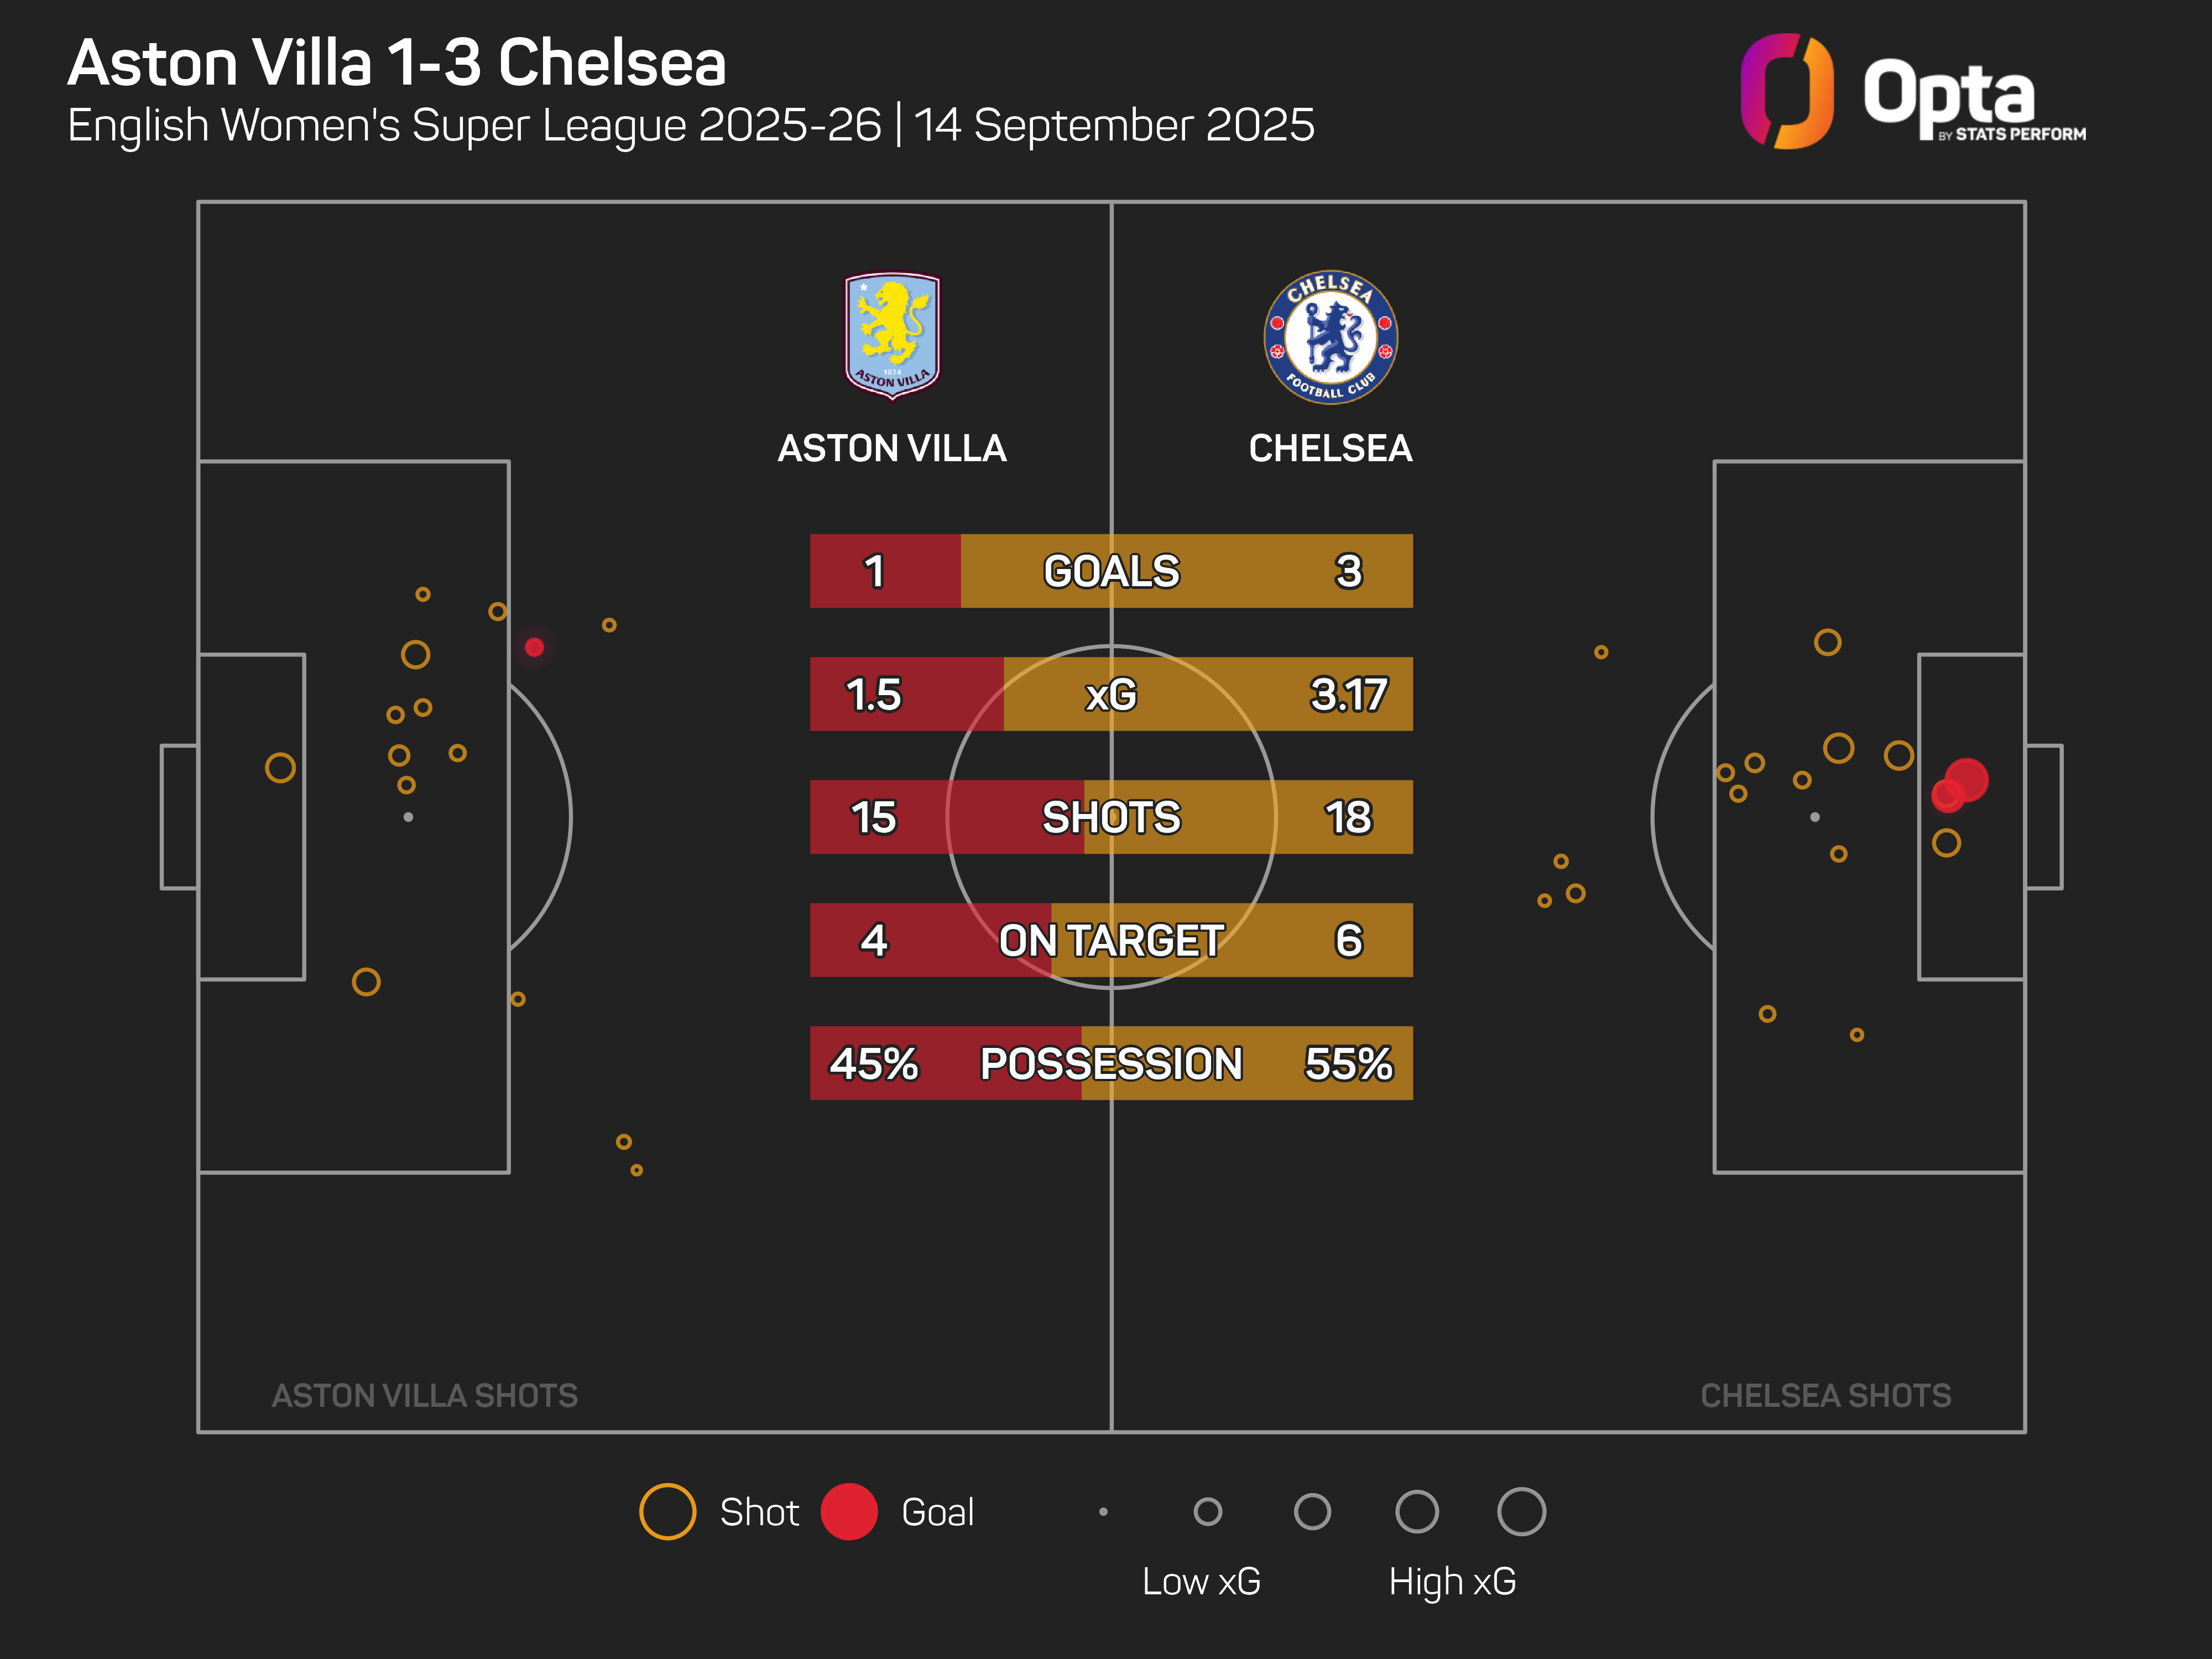This screenshot has width=2212, height=1659.
Task: Click the SHOTS stat bar label
Action: pyautogui.click(x=1111, y=817)
